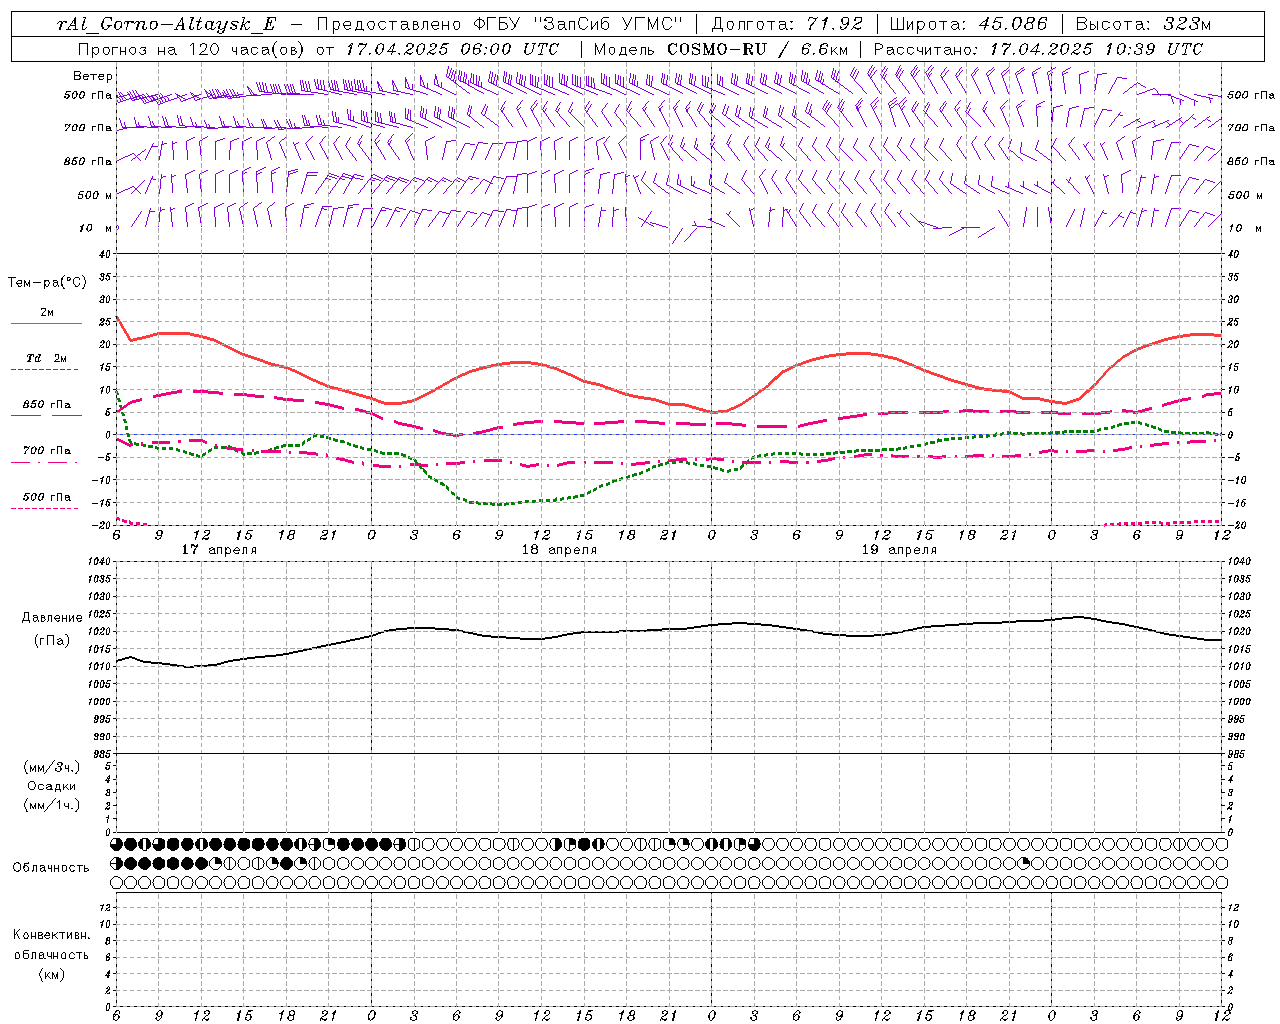Click the (мм/3ч.) precipitation unit label
1280x1024 pixels.
point(52,767)
